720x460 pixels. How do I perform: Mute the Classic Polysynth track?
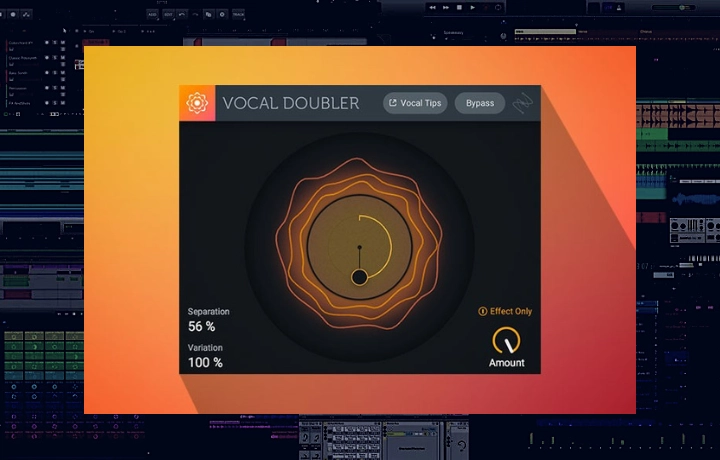point(63,57)
